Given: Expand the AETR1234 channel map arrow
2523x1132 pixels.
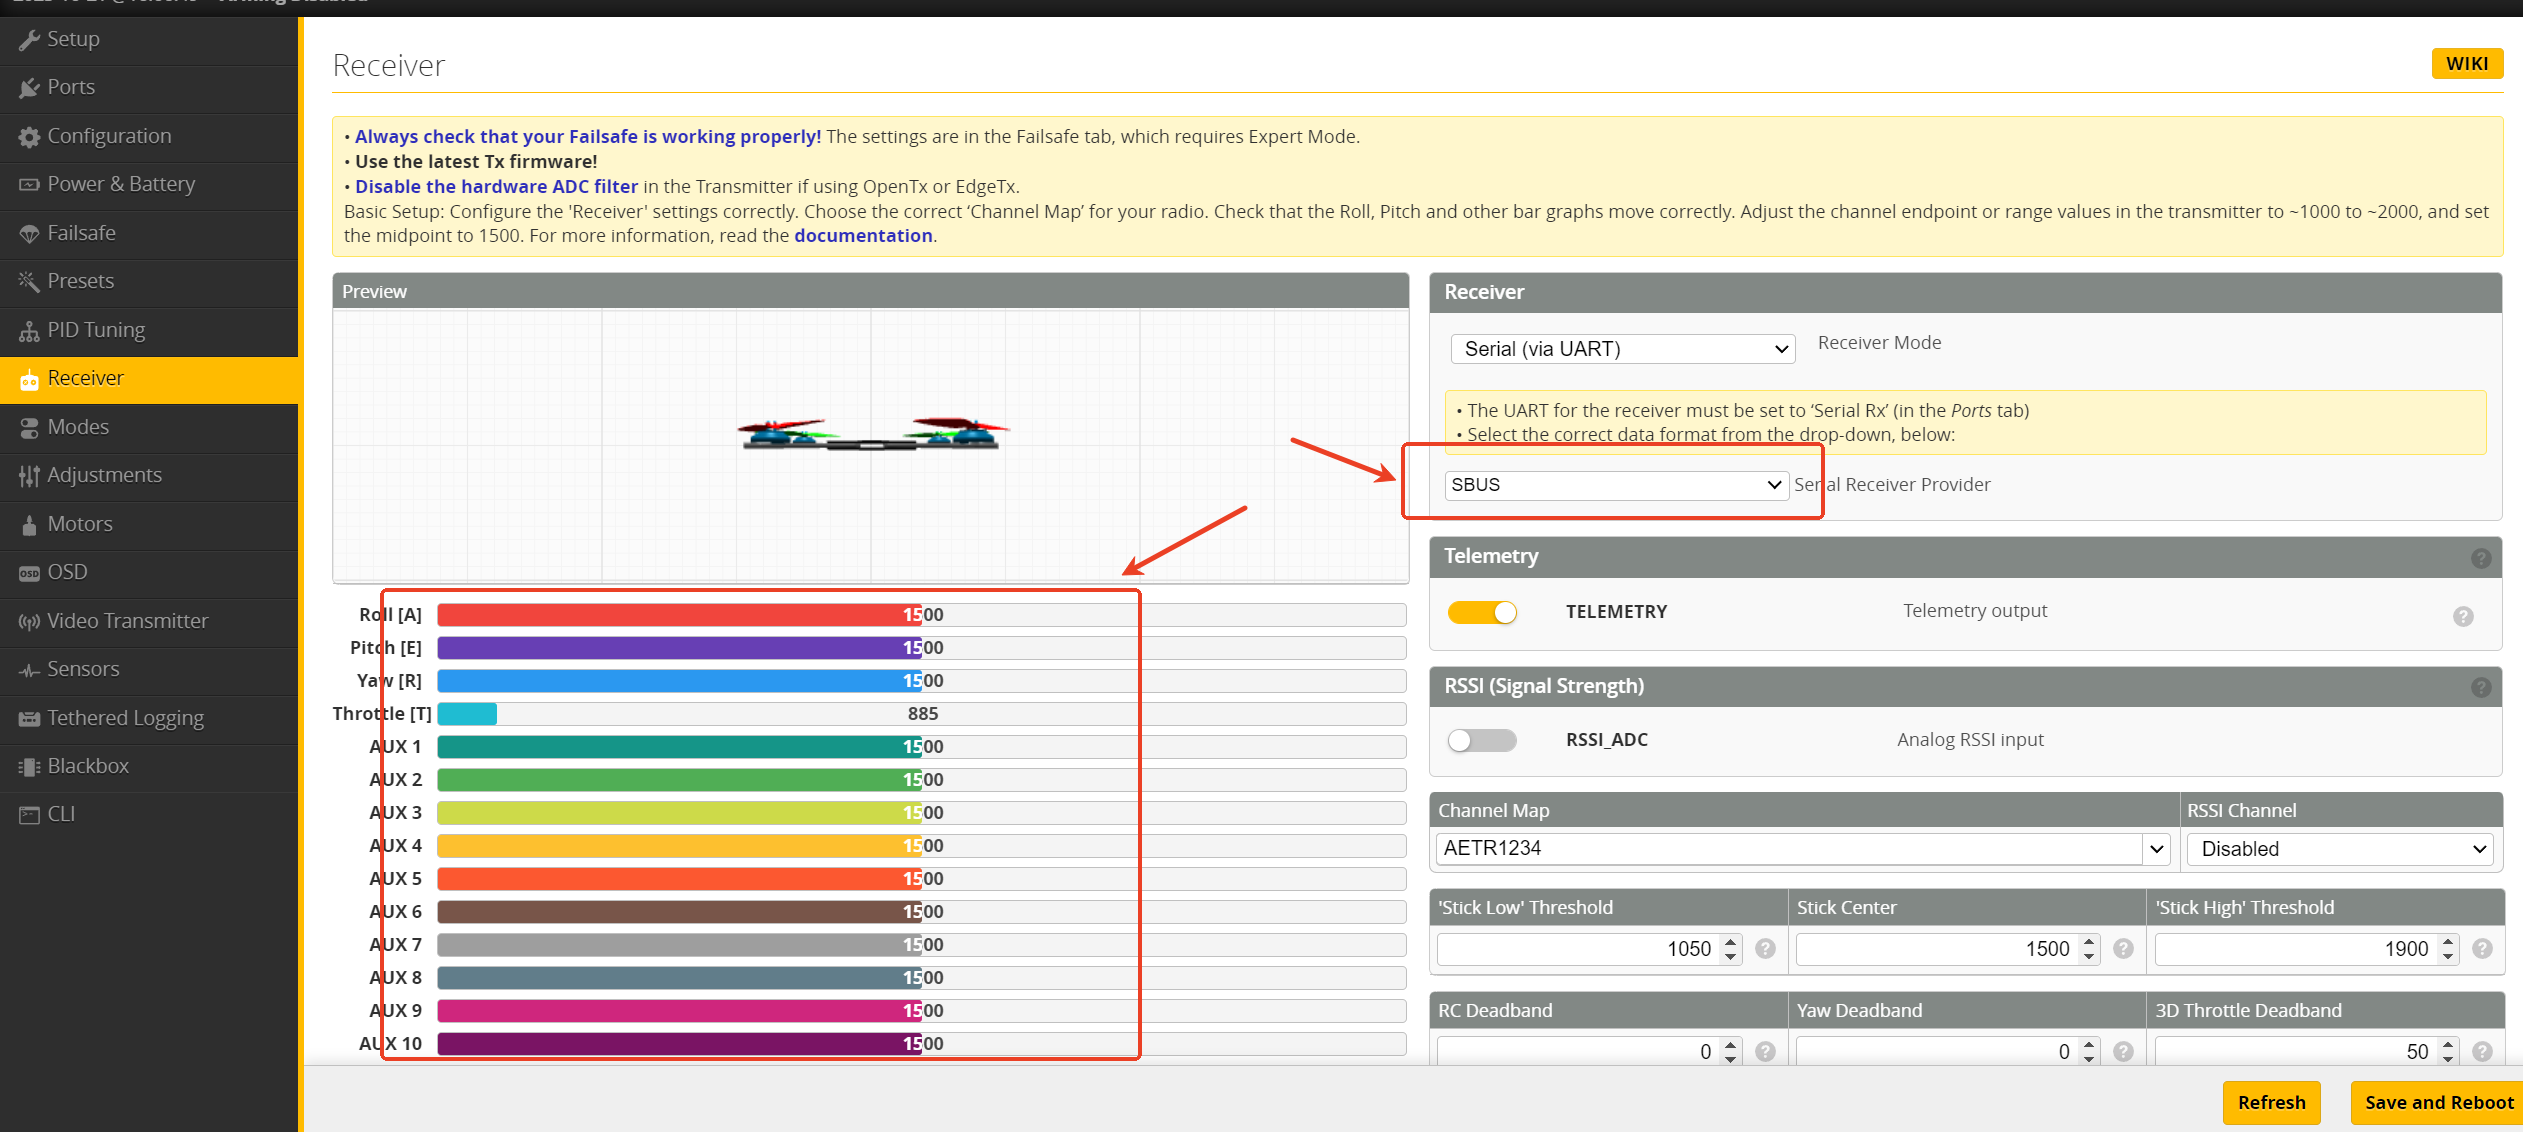Looking at the screenshot, I should coord(2156,849).
